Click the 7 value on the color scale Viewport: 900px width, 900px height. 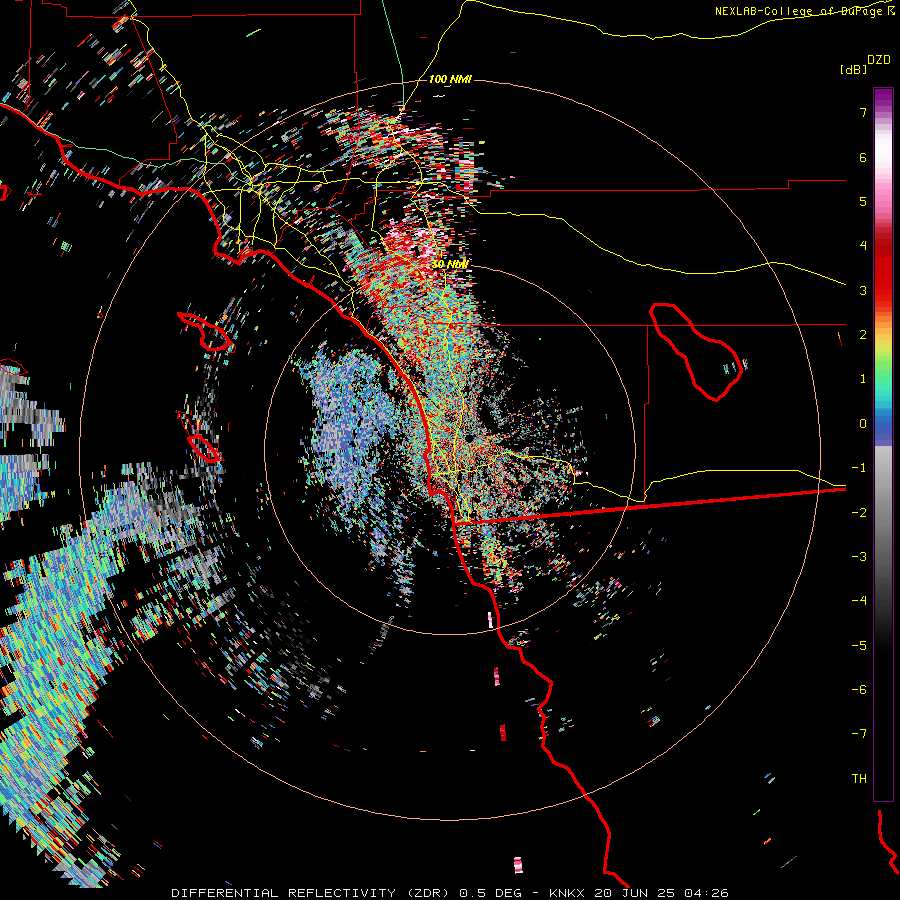point(863,112)
